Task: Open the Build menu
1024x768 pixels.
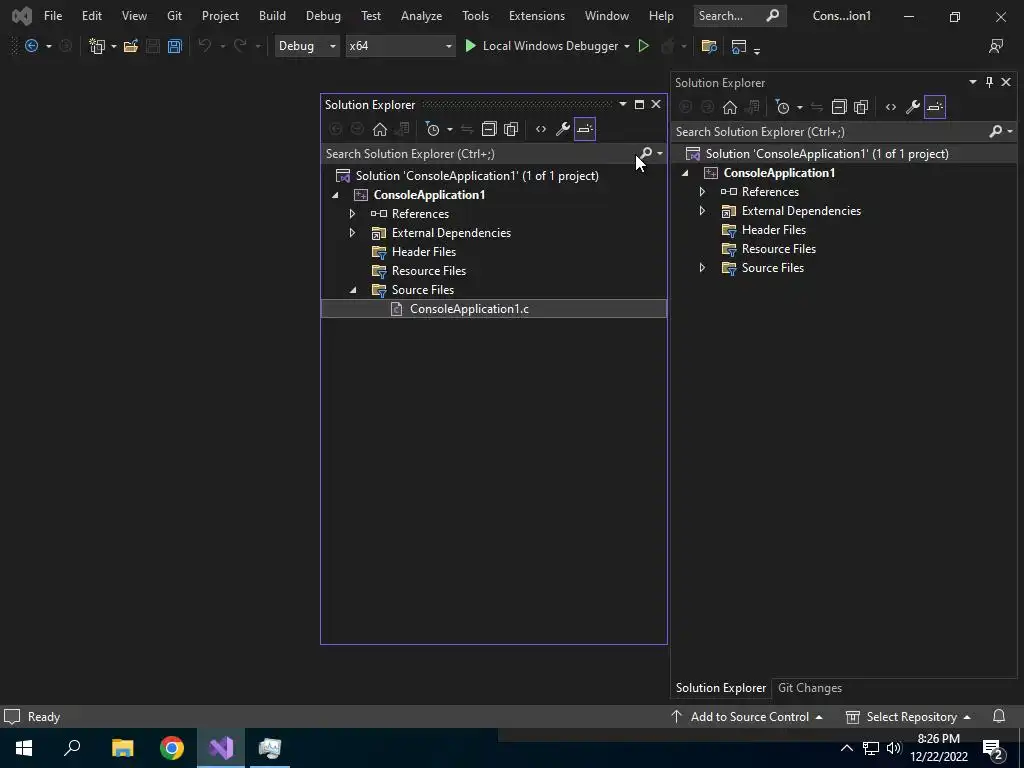Action: 272,16
